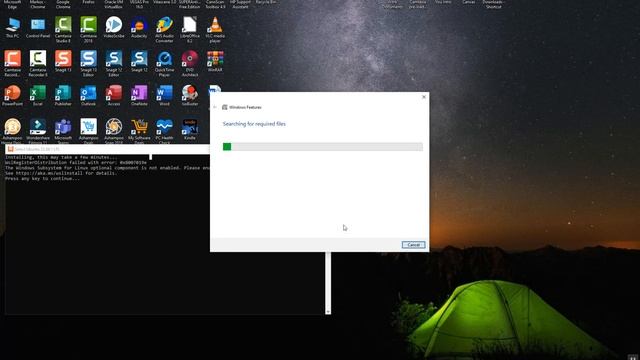Open the WinRAR desktop icon
Viewport: 640px width, 360px height.
tap(215, 61)
